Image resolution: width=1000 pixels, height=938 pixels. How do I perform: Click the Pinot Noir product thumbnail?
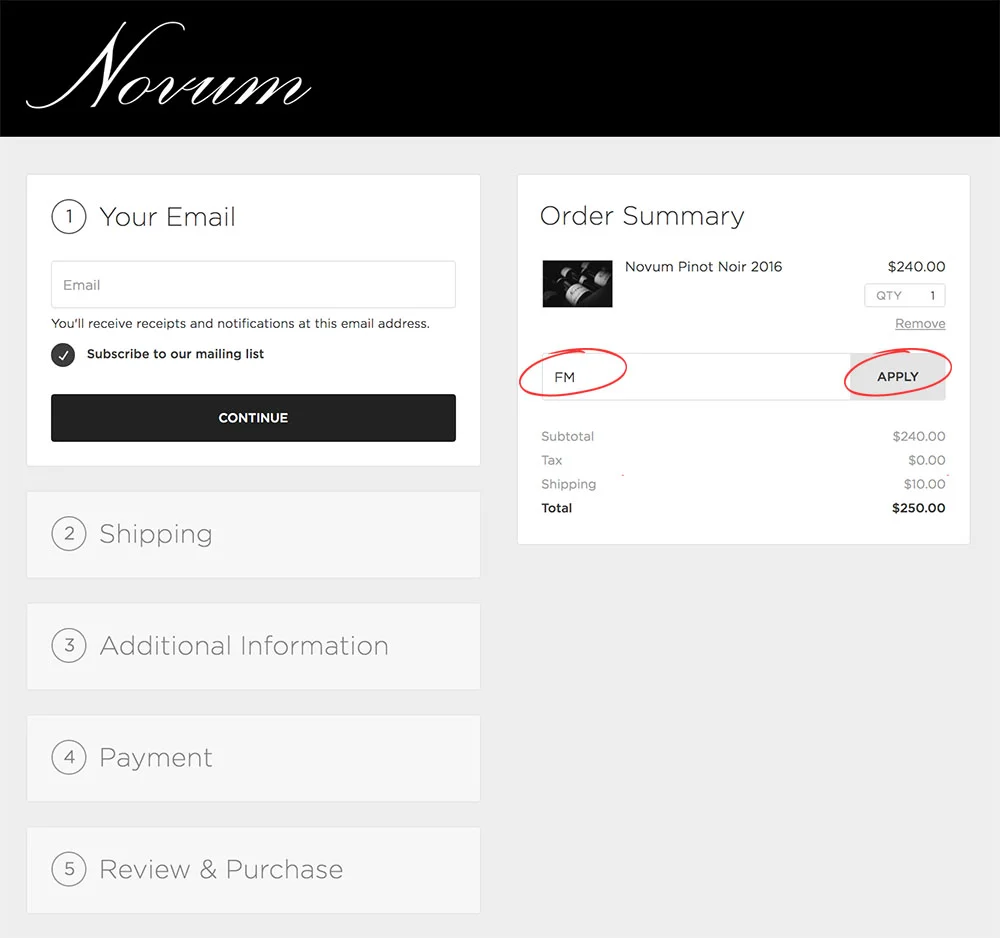click(x=577, y=284)
